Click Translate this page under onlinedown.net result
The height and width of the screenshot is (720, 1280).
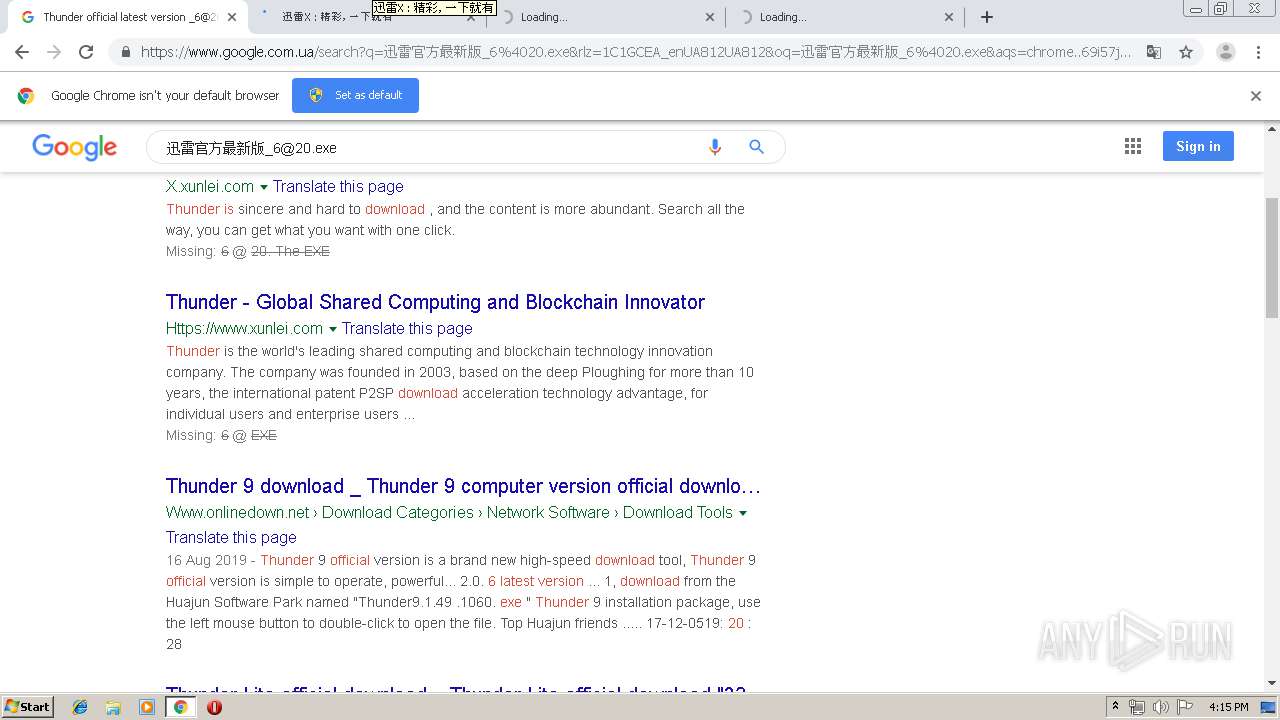click(231, 537)
